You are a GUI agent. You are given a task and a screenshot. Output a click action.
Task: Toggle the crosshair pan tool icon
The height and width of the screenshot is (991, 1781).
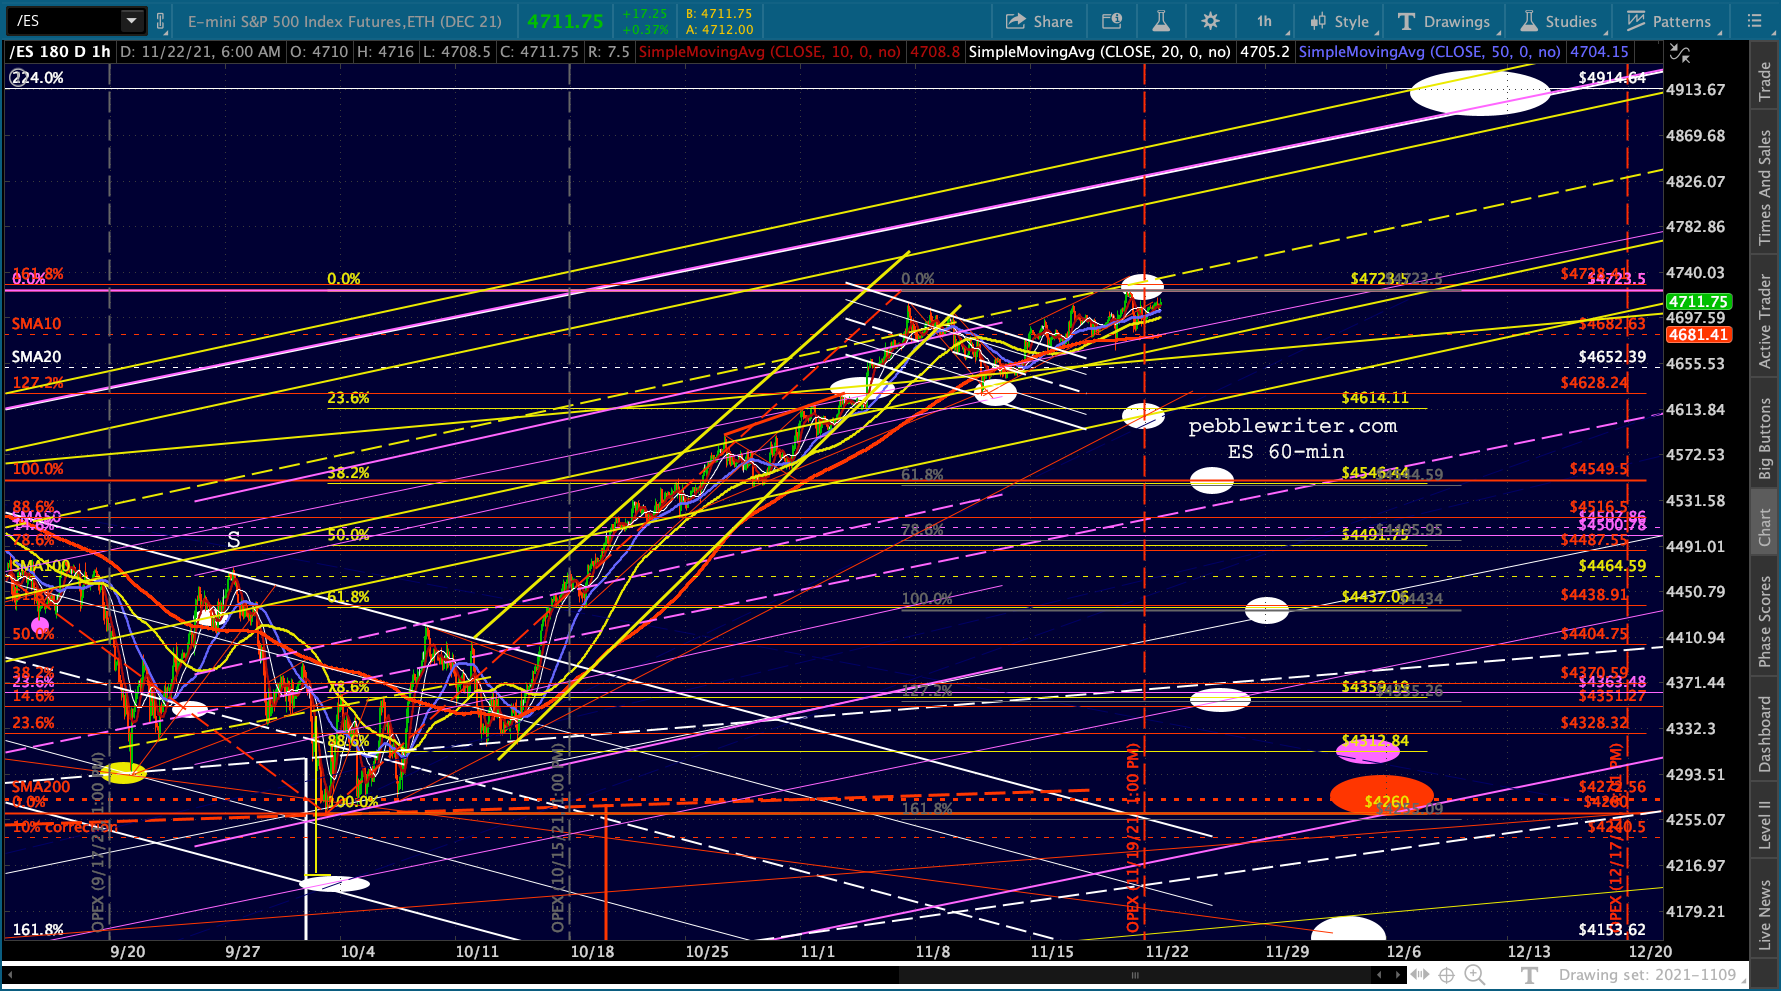coord(1446,975)
